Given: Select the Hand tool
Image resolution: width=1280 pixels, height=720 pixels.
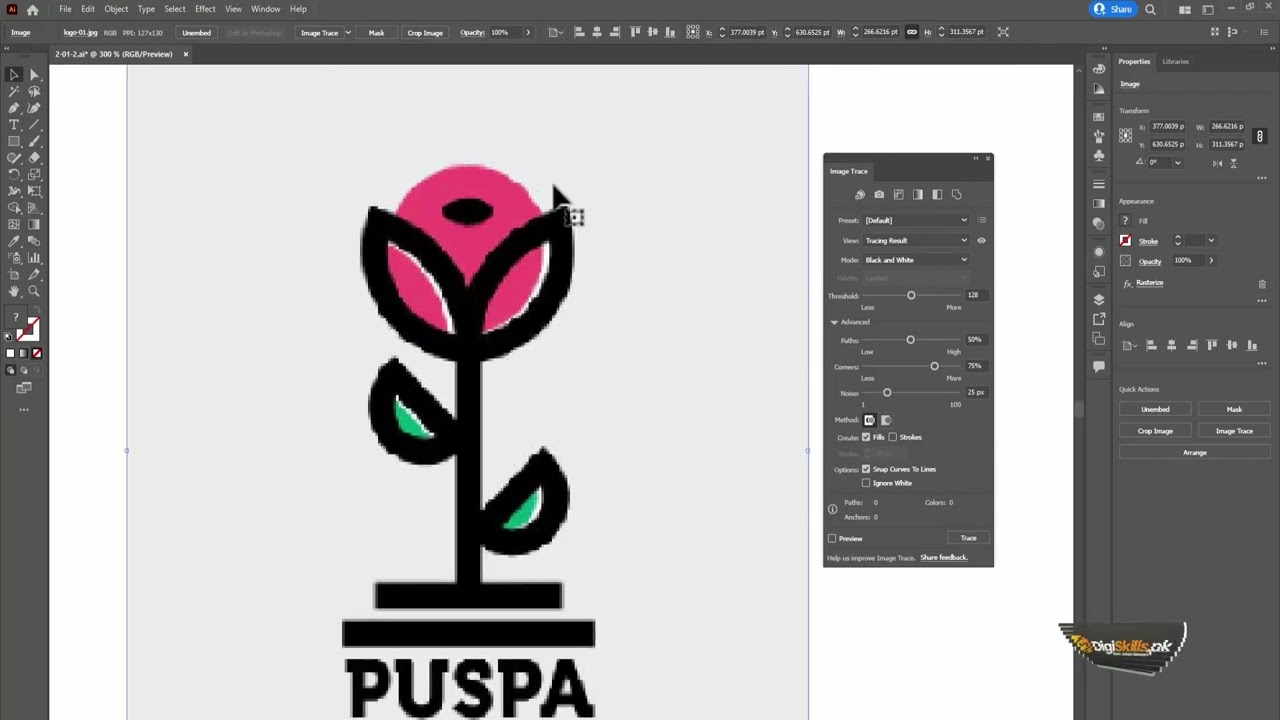Looking at the screenshot, I should pos(14,291).
